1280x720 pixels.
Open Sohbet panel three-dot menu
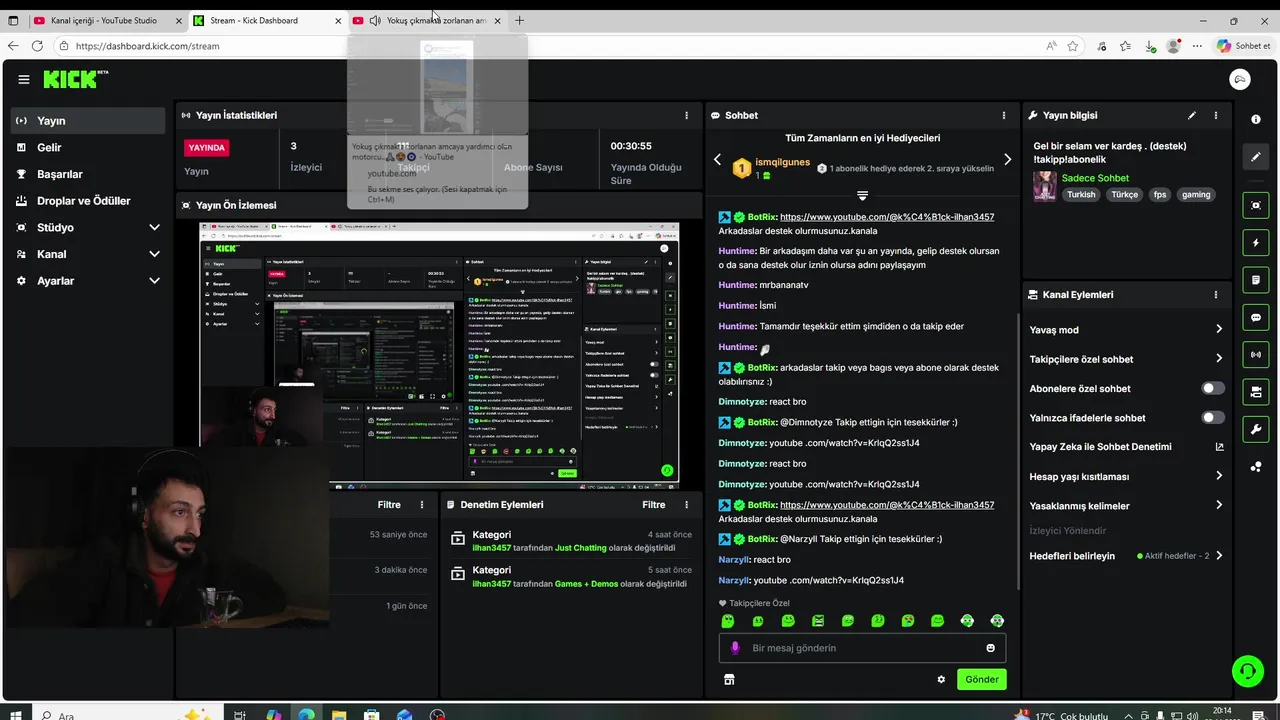coord(1004,115)
